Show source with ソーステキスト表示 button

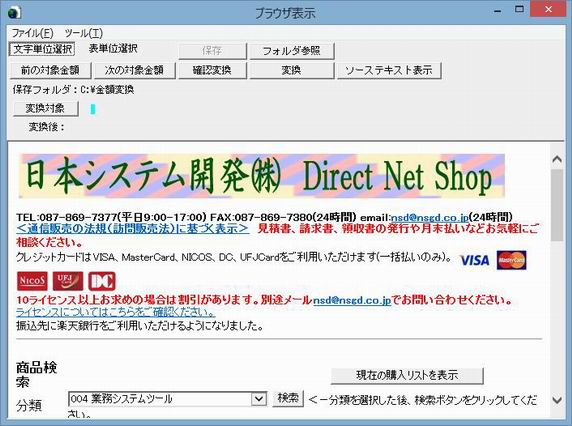click(x=389, y=70)
